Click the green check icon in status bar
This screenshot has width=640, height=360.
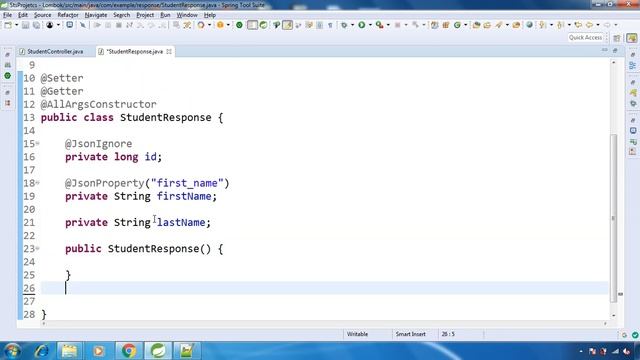tap(635, 335)
